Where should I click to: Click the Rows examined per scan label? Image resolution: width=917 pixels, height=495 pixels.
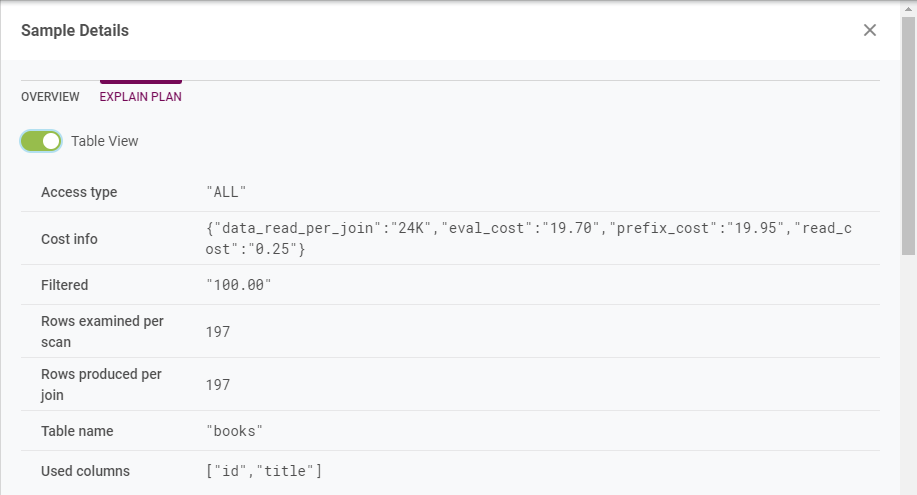pyautogui.click(x=102, y=331)
